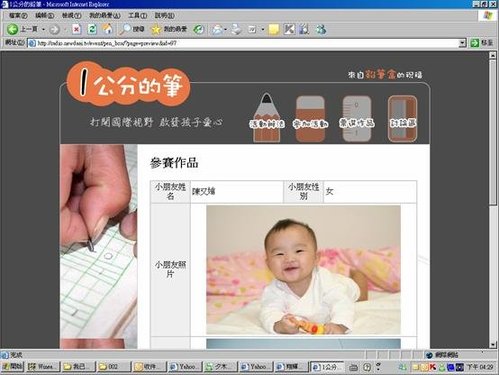Switch to the 002 folder taskbar button

(113, 367)
